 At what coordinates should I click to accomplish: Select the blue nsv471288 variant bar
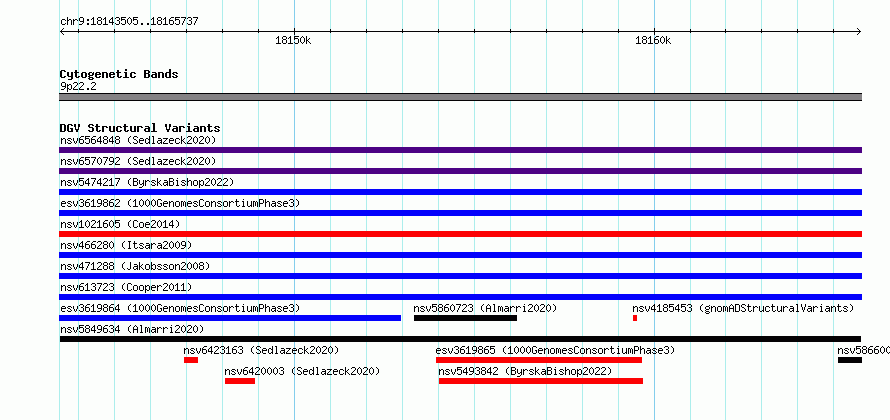point(460,276)
